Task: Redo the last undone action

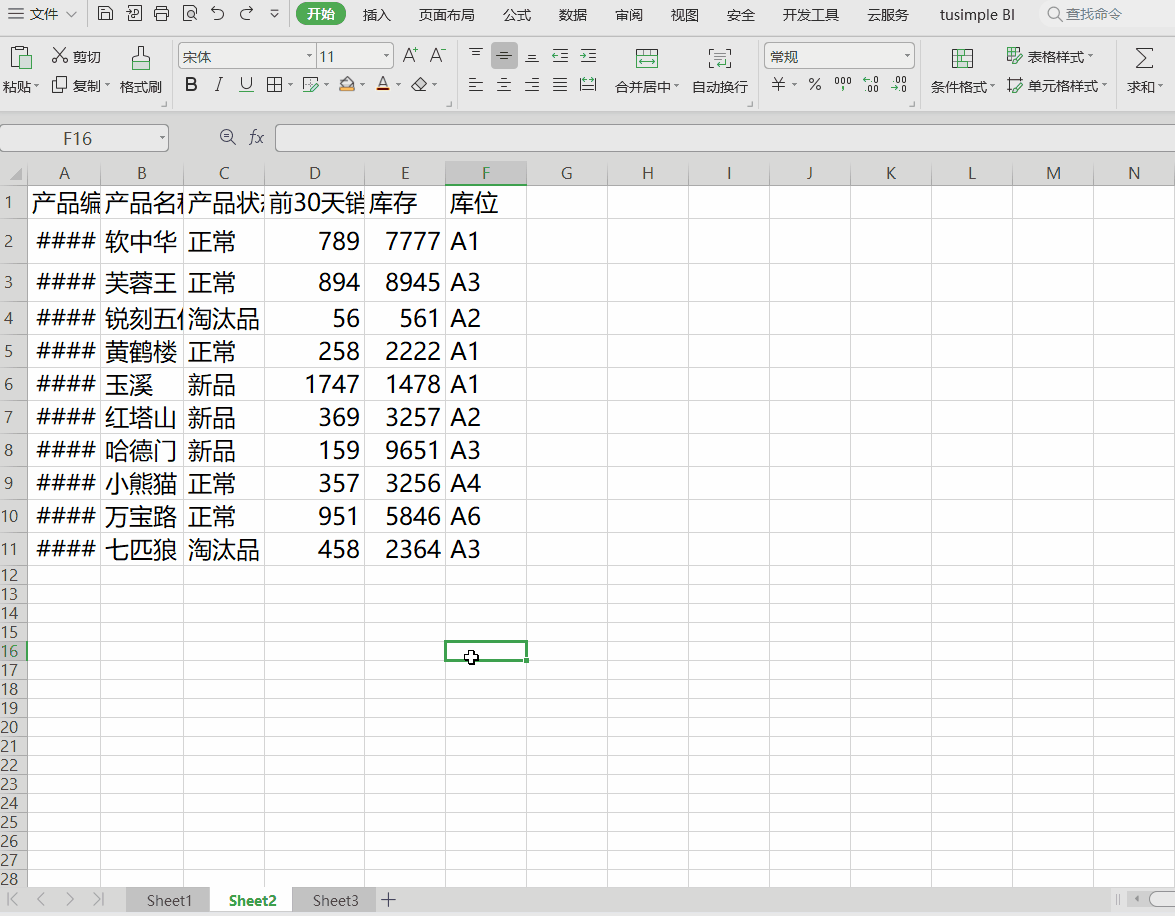Action: [247, 13]
